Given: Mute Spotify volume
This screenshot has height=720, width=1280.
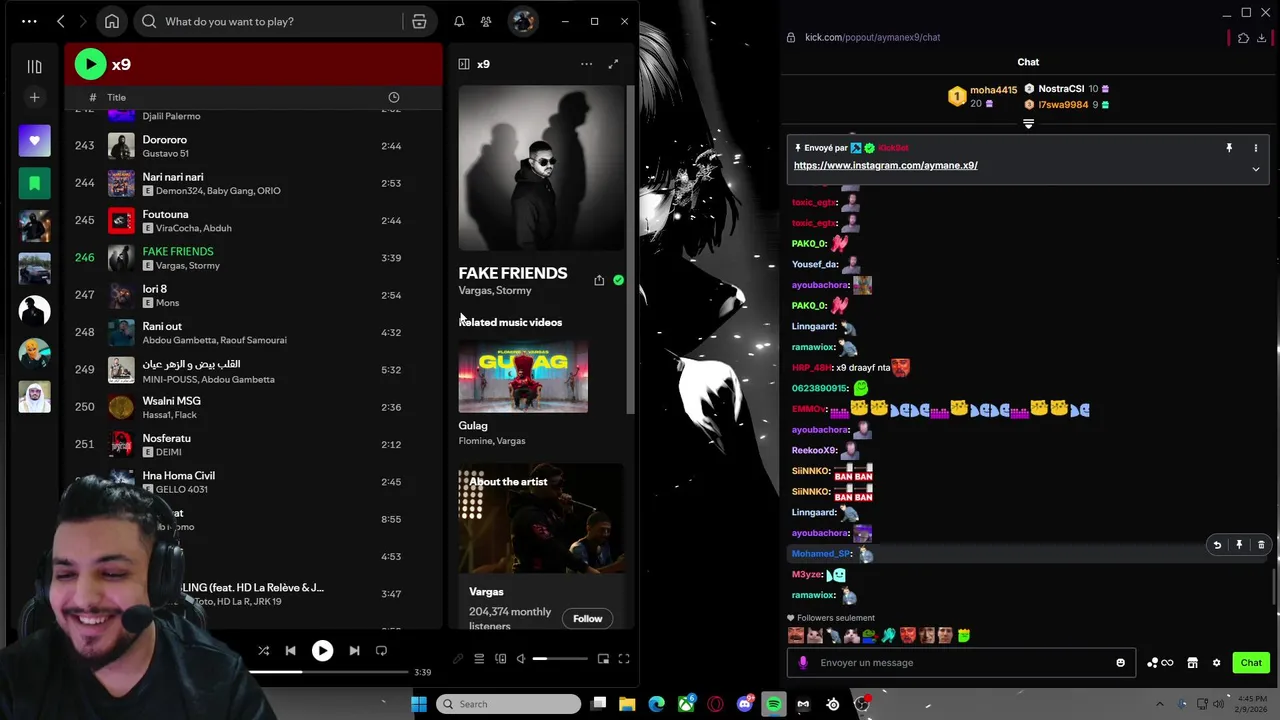Looking at the screenshot, I should coord(521,658).
